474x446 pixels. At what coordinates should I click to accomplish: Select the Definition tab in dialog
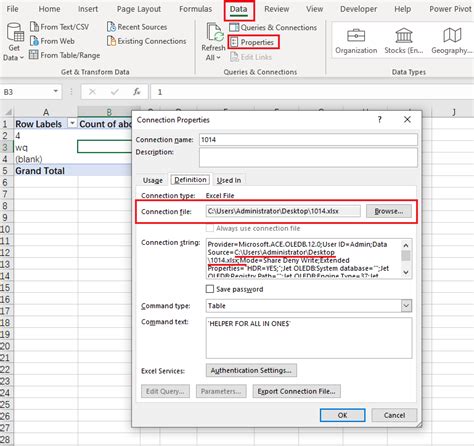tap(190, 179)
